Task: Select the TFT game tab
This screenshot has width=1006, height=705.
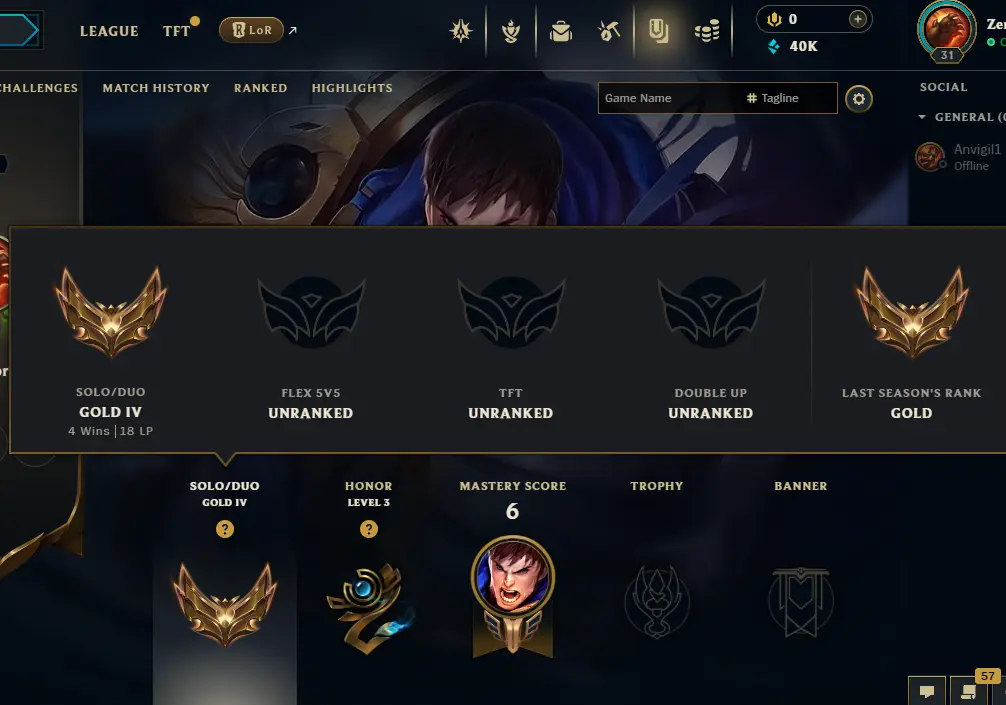Action: (x=176, y=31)
